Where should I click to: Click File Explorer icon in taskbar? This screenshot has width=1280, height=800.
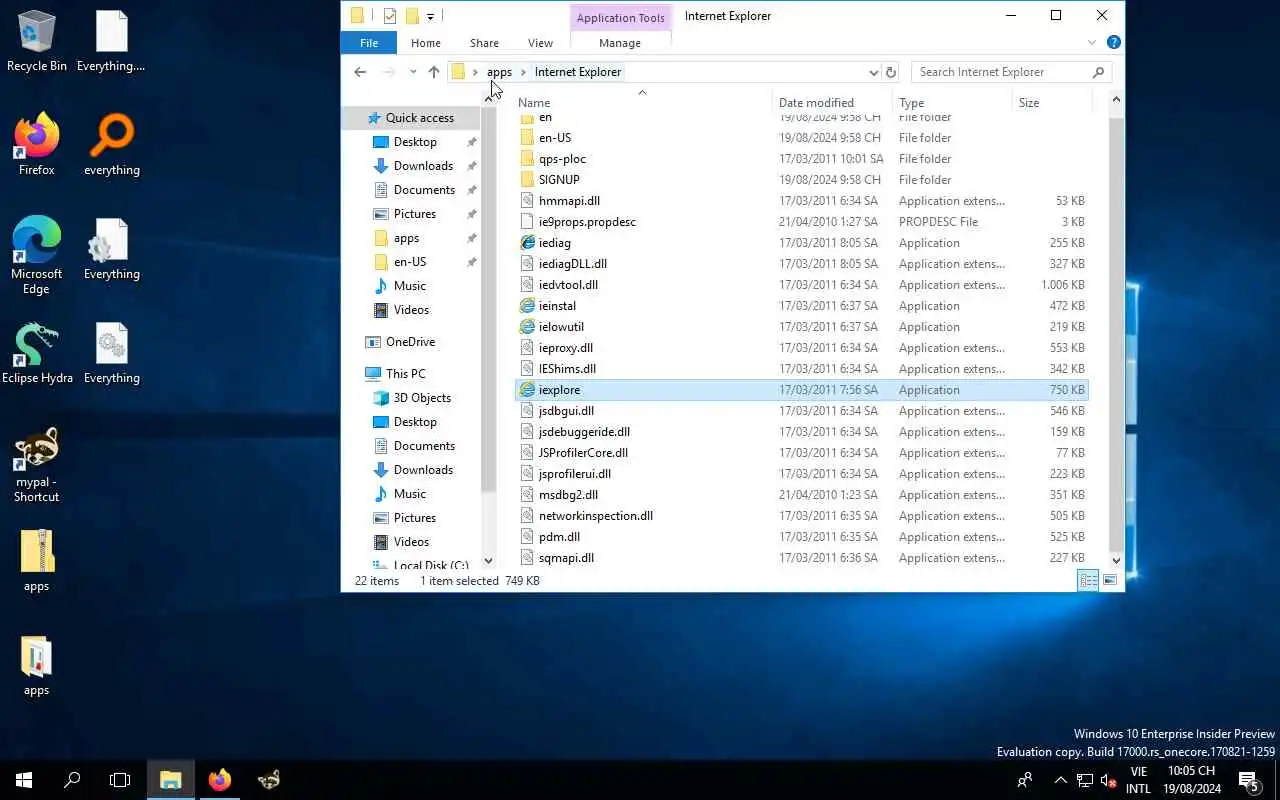point(170,780)
